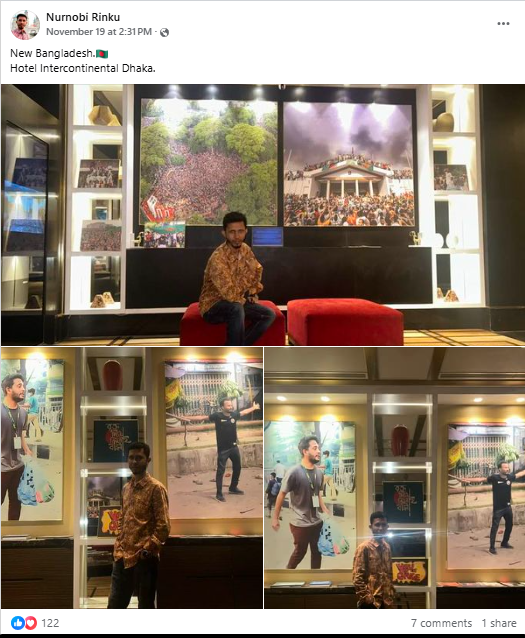The width and height of the screenshot is (525, 638).
Task: Click the red Love reaction icon
Action: 31,623
